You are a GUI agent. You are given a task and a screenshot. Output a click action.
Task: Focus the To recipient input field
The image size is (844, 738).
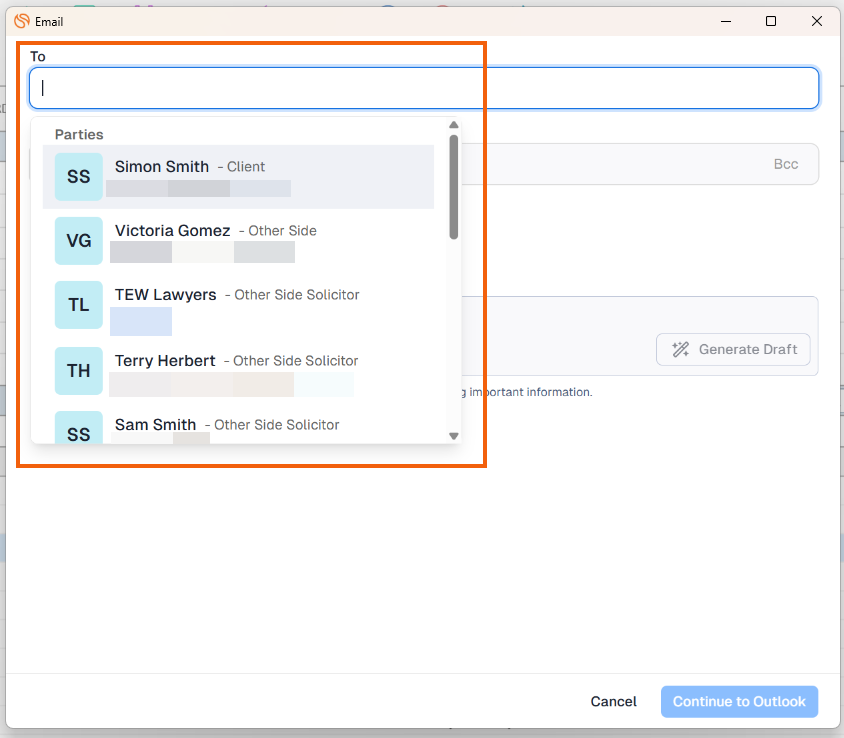[424, 88]
